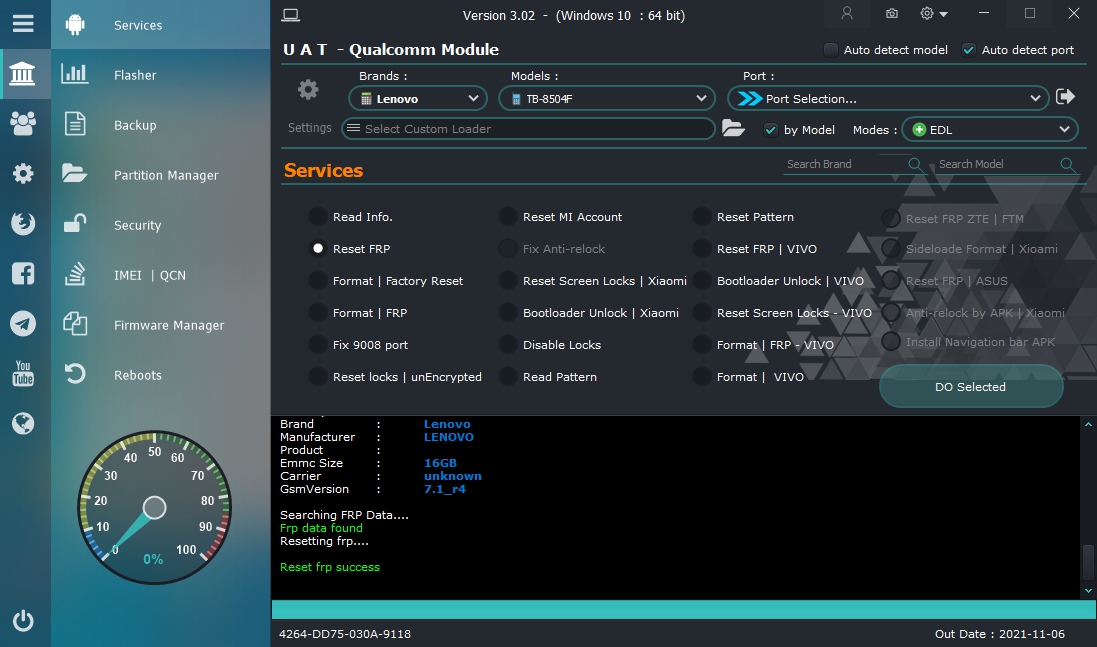The height and width of the screenshot is (647, 1097).
Task: Click the Android robot Services icon
Action: coord(75,25)
